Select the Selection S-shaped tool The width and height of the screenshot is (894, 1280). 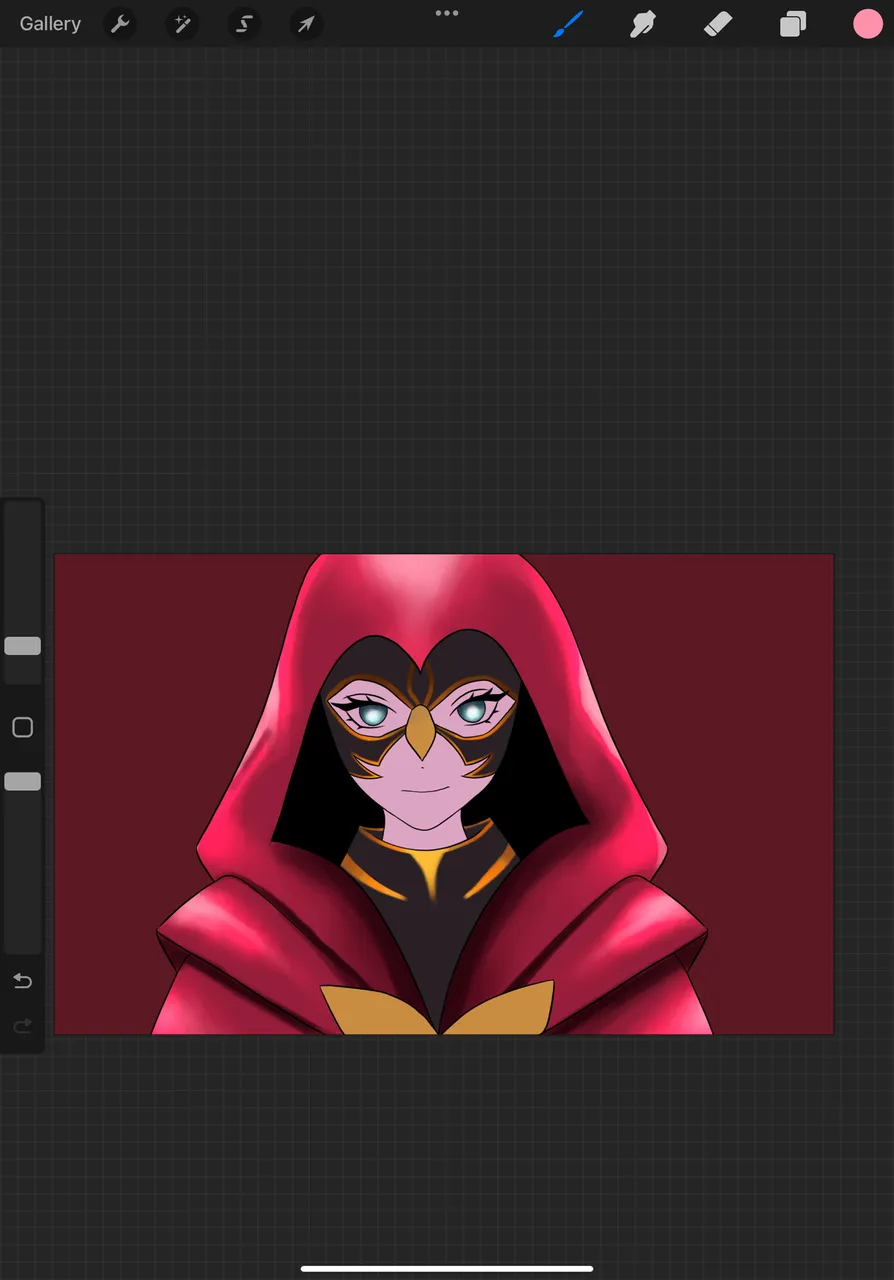(245, 24)
